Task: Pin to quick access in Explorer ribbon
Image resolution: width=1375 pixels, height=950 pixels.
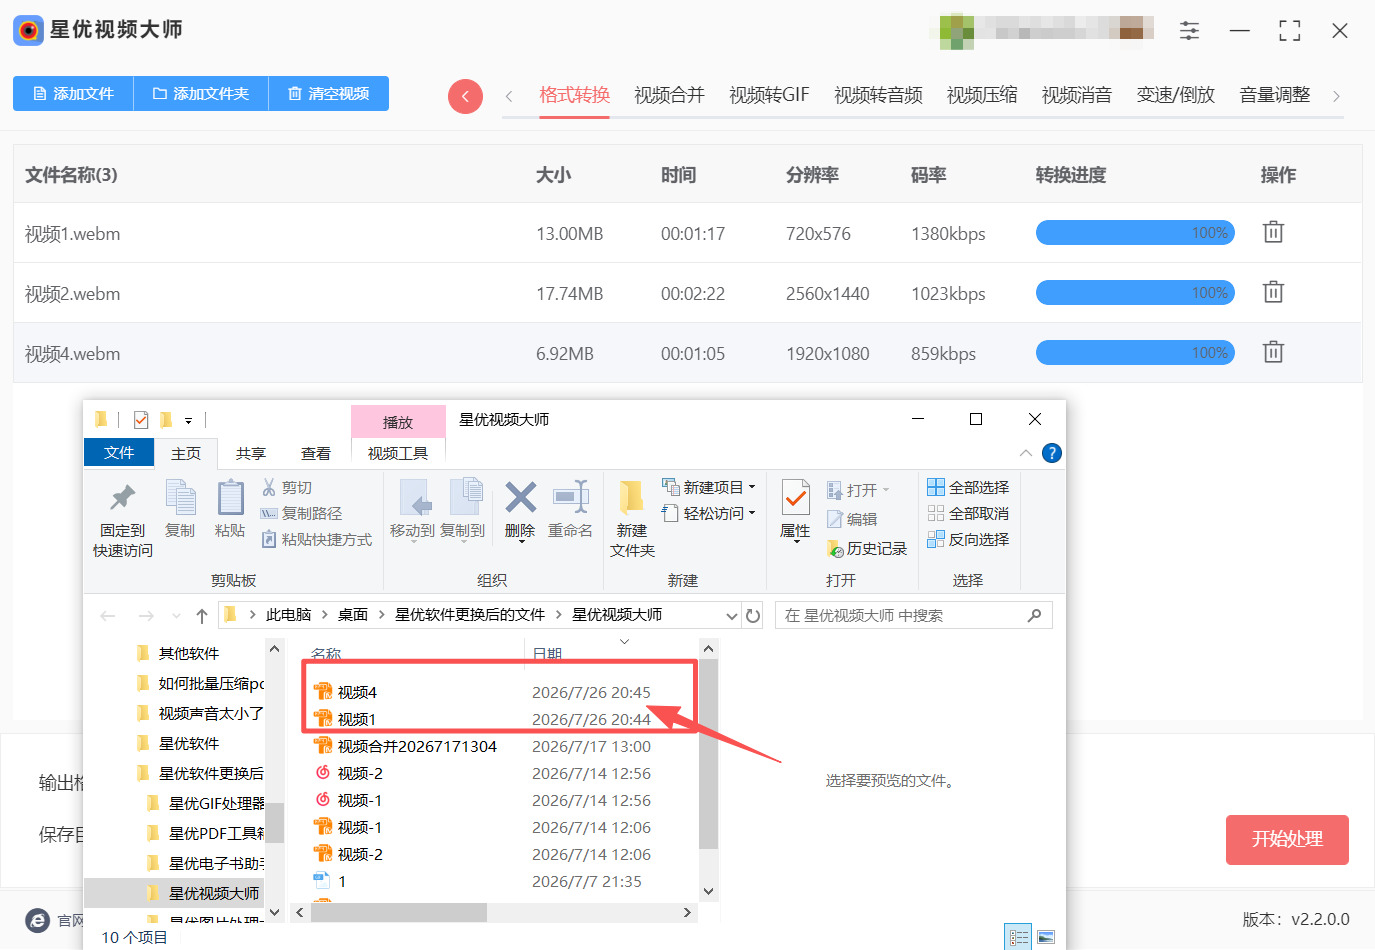Action: coord(123,520)
